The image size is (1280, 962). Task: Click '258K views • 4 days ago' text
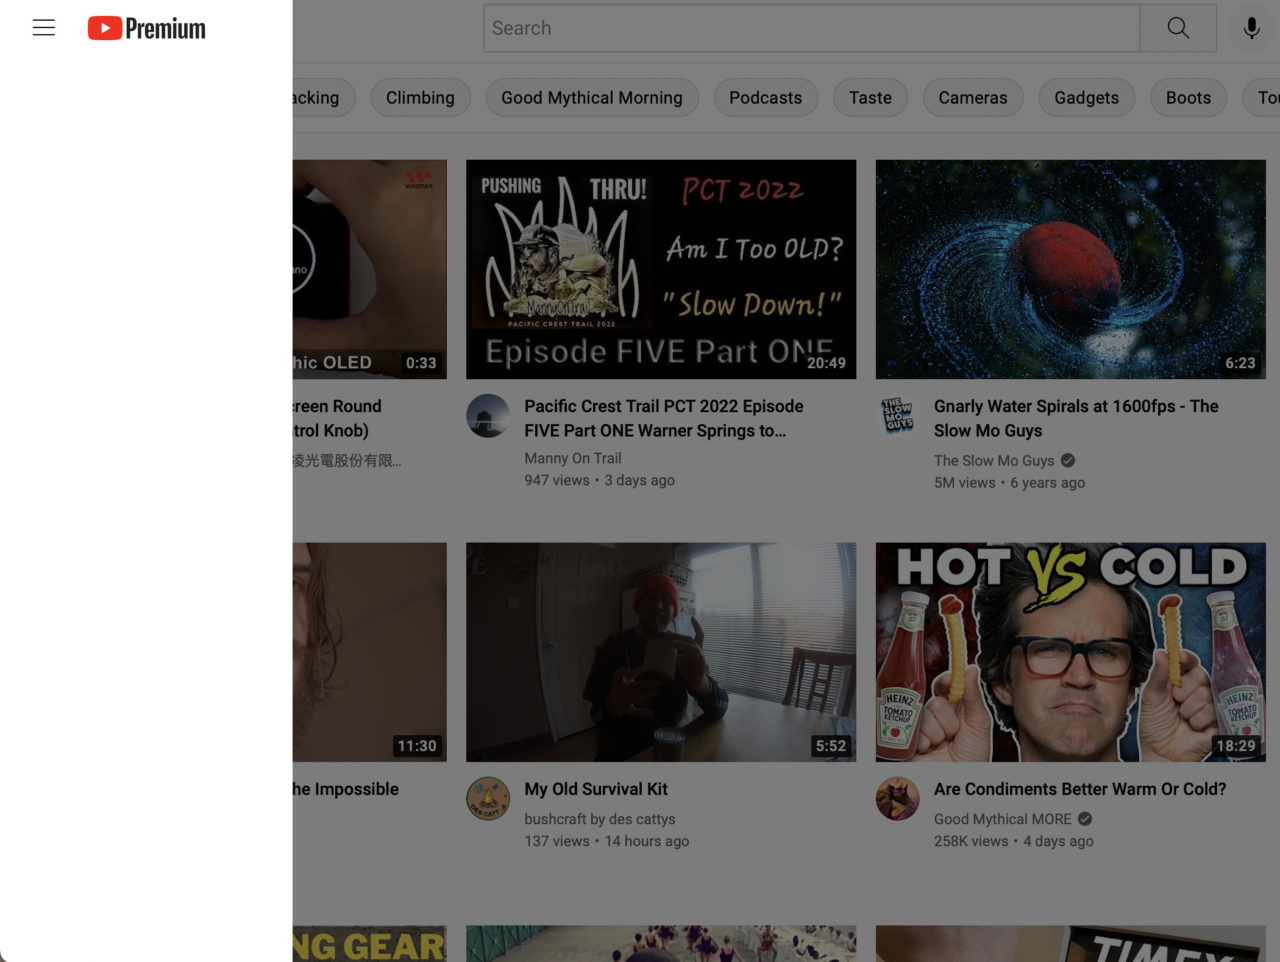[x=1014, y=841]
